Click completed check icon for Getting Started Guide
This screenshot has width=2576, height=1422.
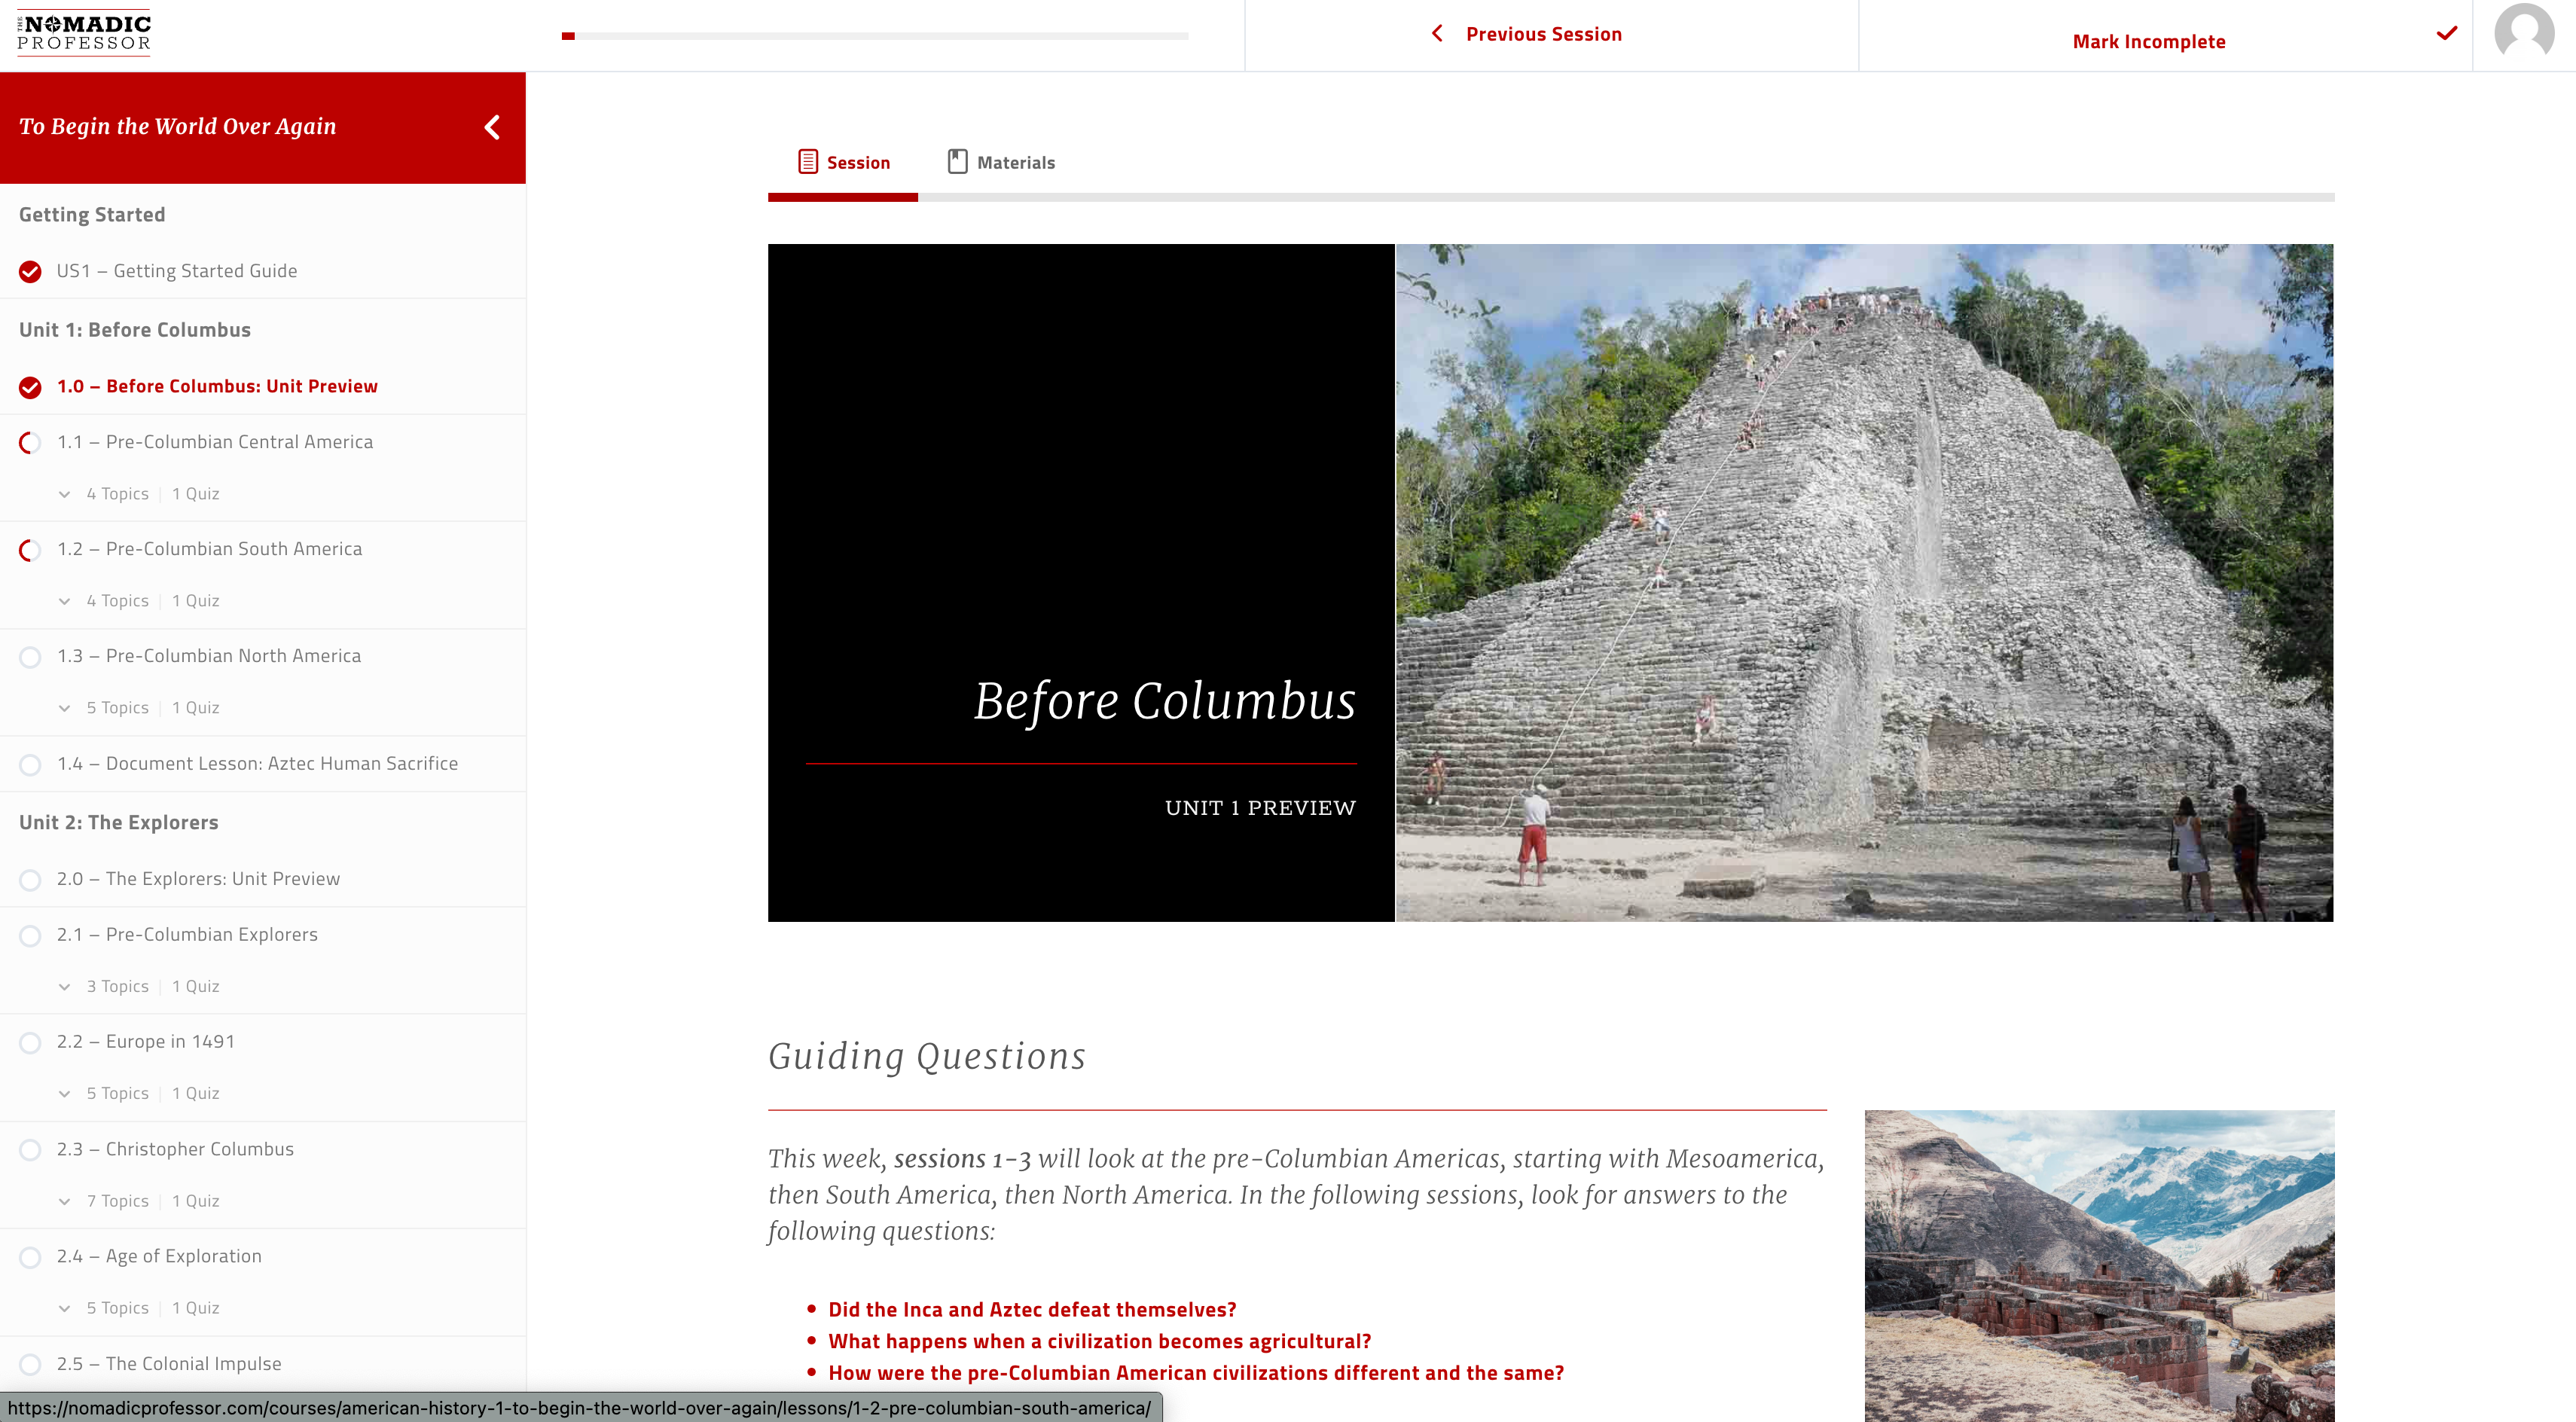click(x=31, y=271)
